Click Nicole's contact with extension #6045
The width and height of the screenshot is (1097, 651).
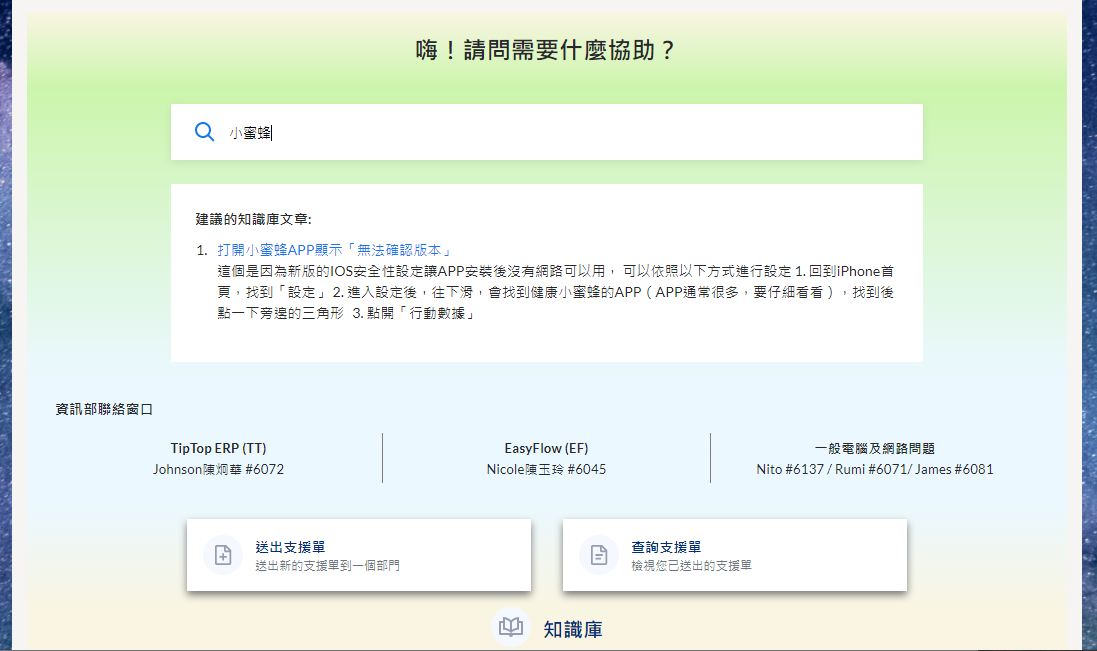(546, 469)
